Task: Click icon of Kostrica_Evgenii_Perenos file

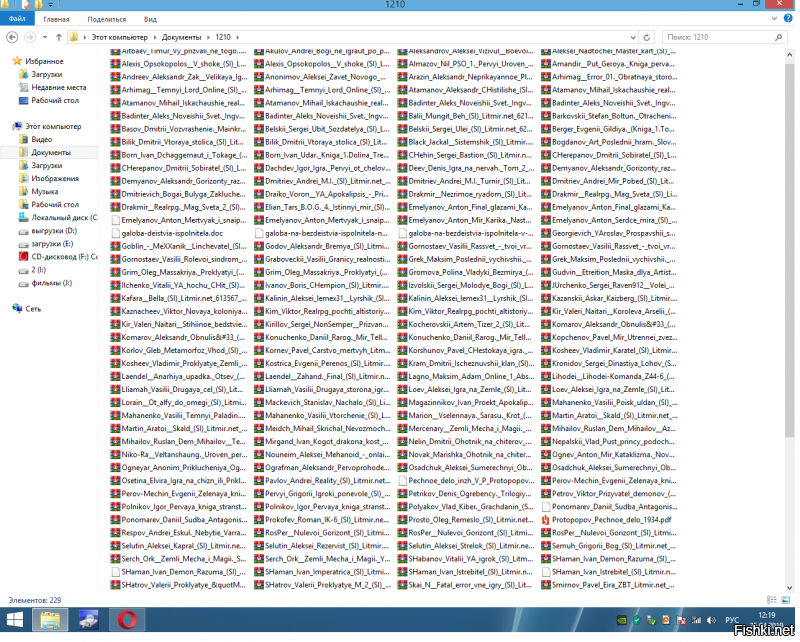Action: pyautogui.click(x=259, y=363)
